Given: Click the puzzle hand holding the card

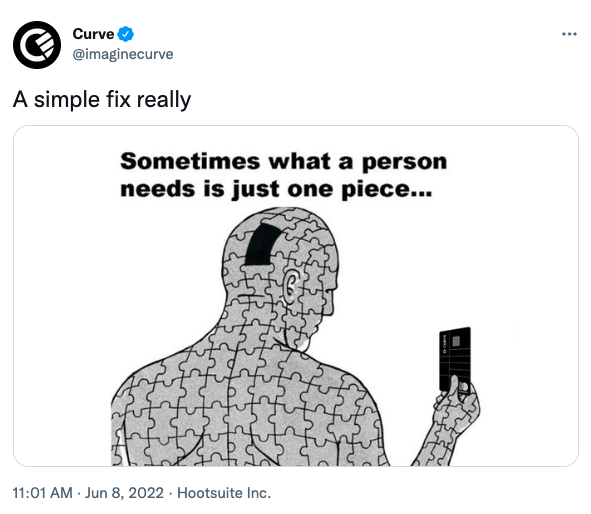Looking at the screenshot, I should coord(458,405).
